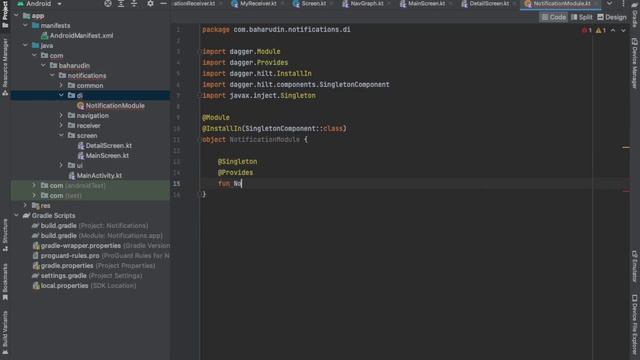Viewport: 640px width, 360px height.
Task: Open Structure tool window
Action: click(5, 236)
